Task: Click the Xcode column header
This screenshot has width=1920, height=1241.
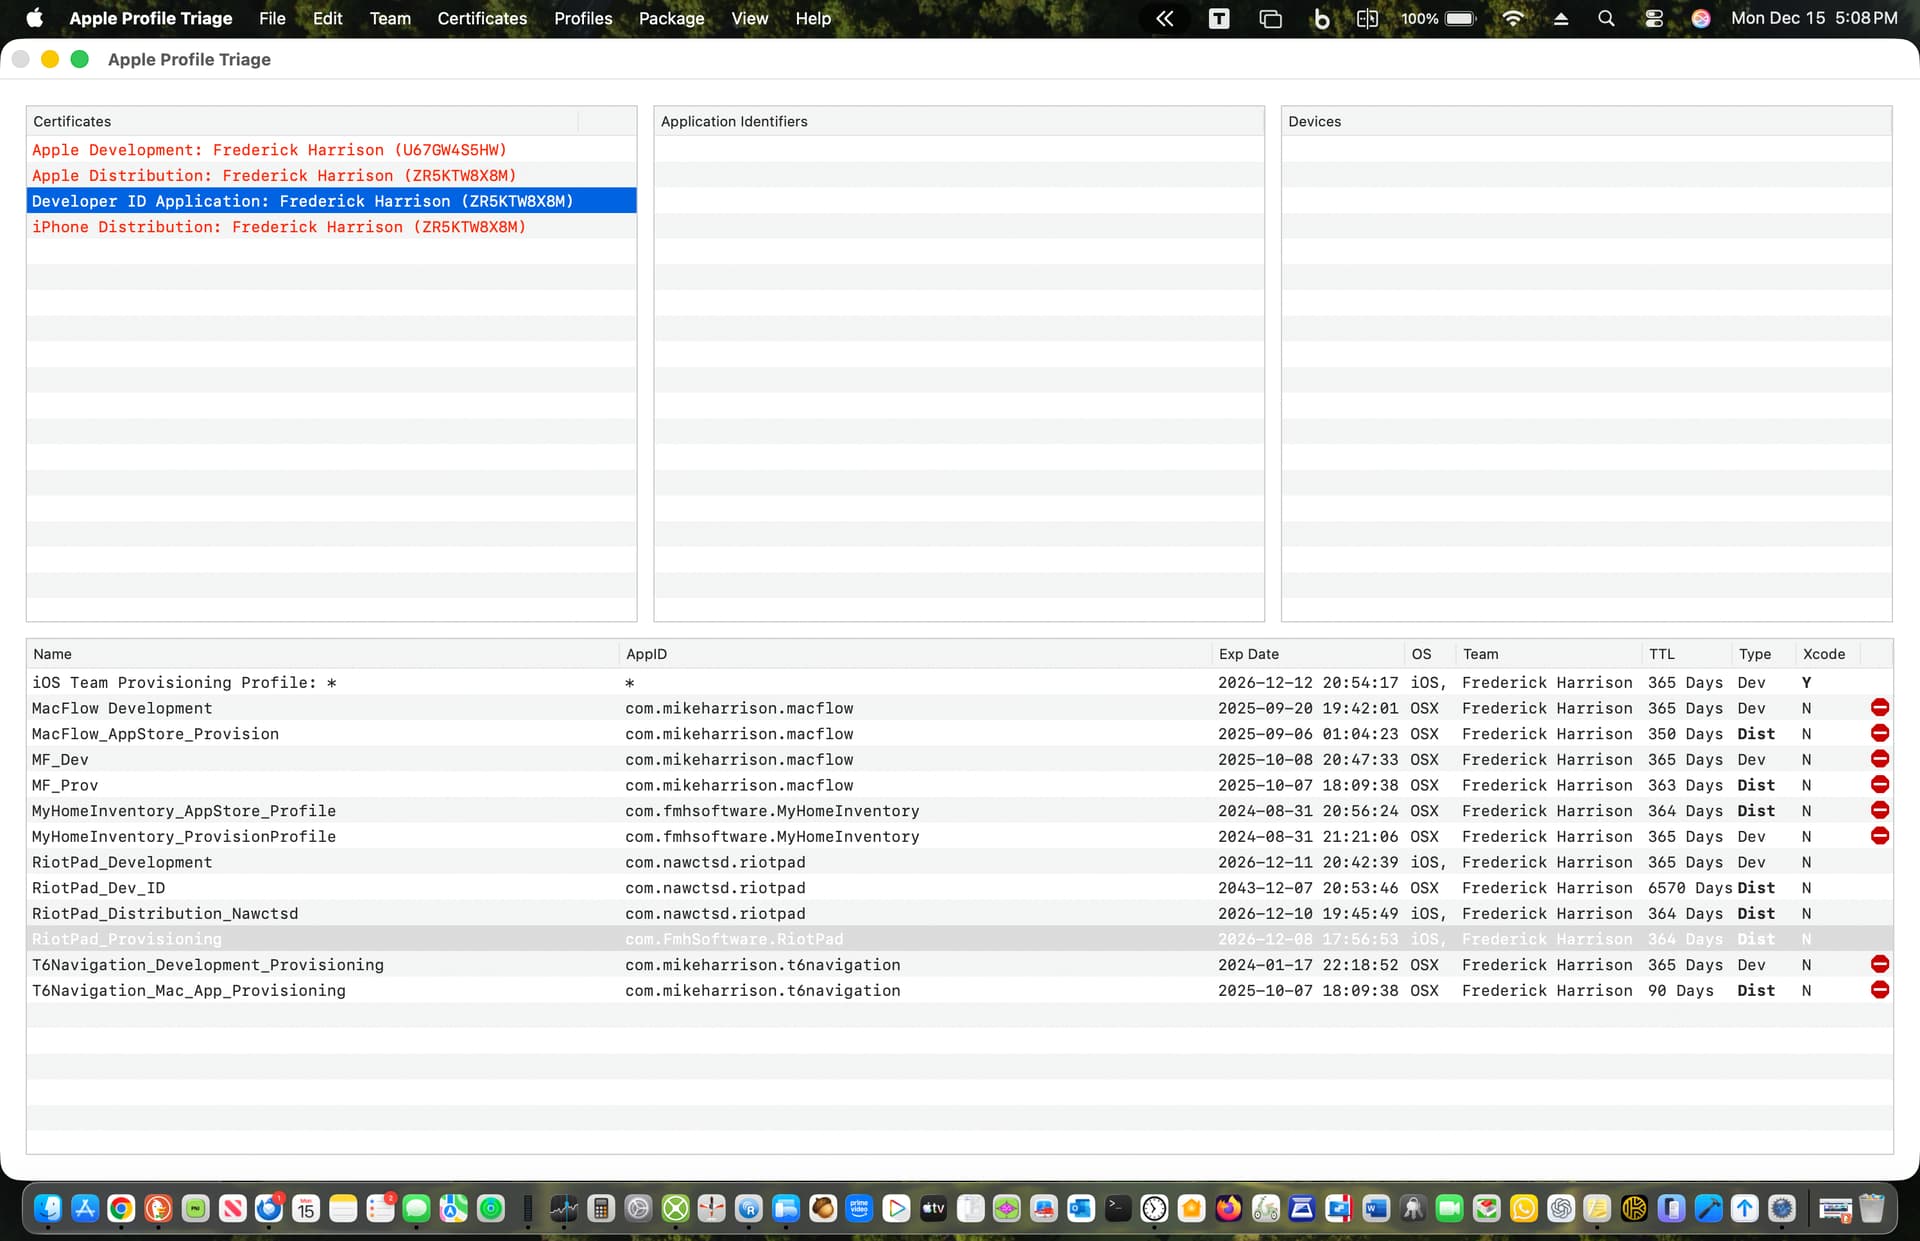Action: (1823, 654)
